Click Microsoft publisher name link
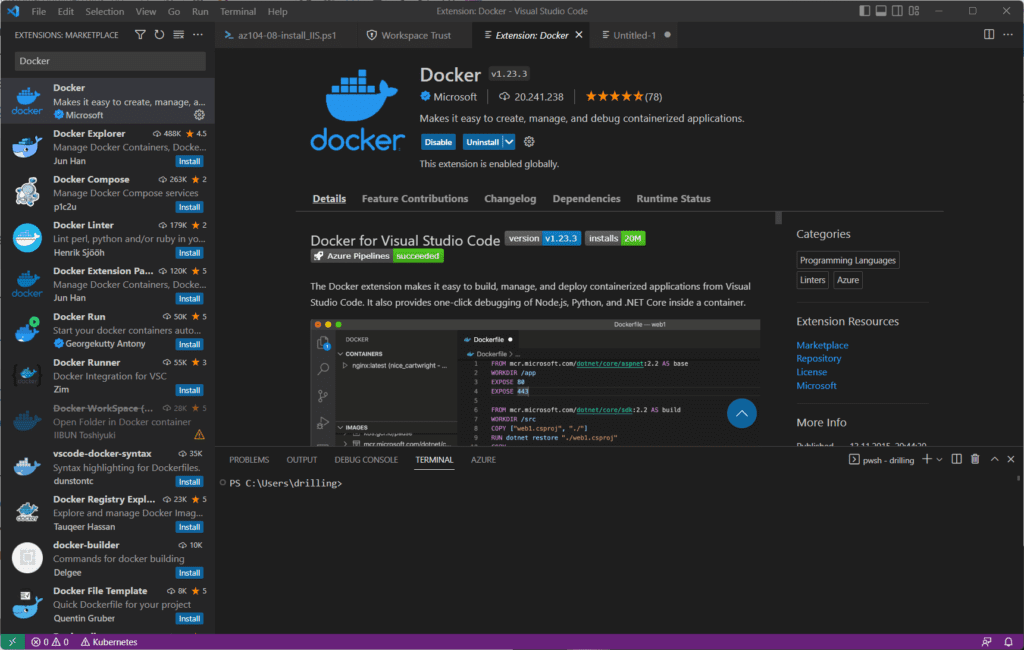The width and height of the screenshot is (1024, 650). tap(455, 97)
